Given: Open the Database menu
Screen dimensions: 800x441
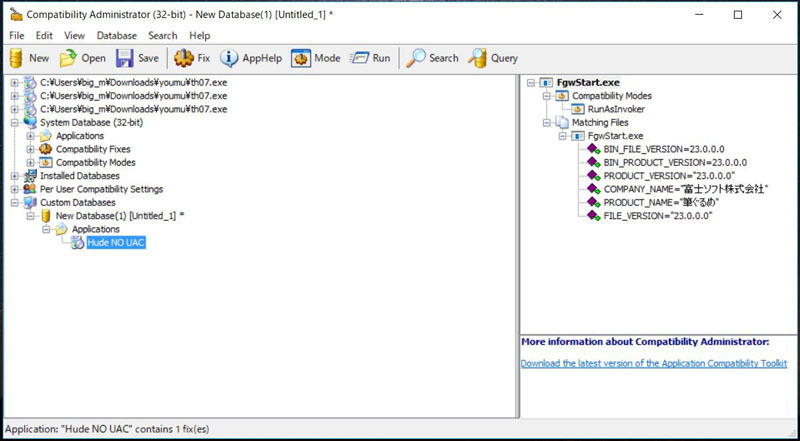Looking at the screenshot, I should [x=117, y=36].
